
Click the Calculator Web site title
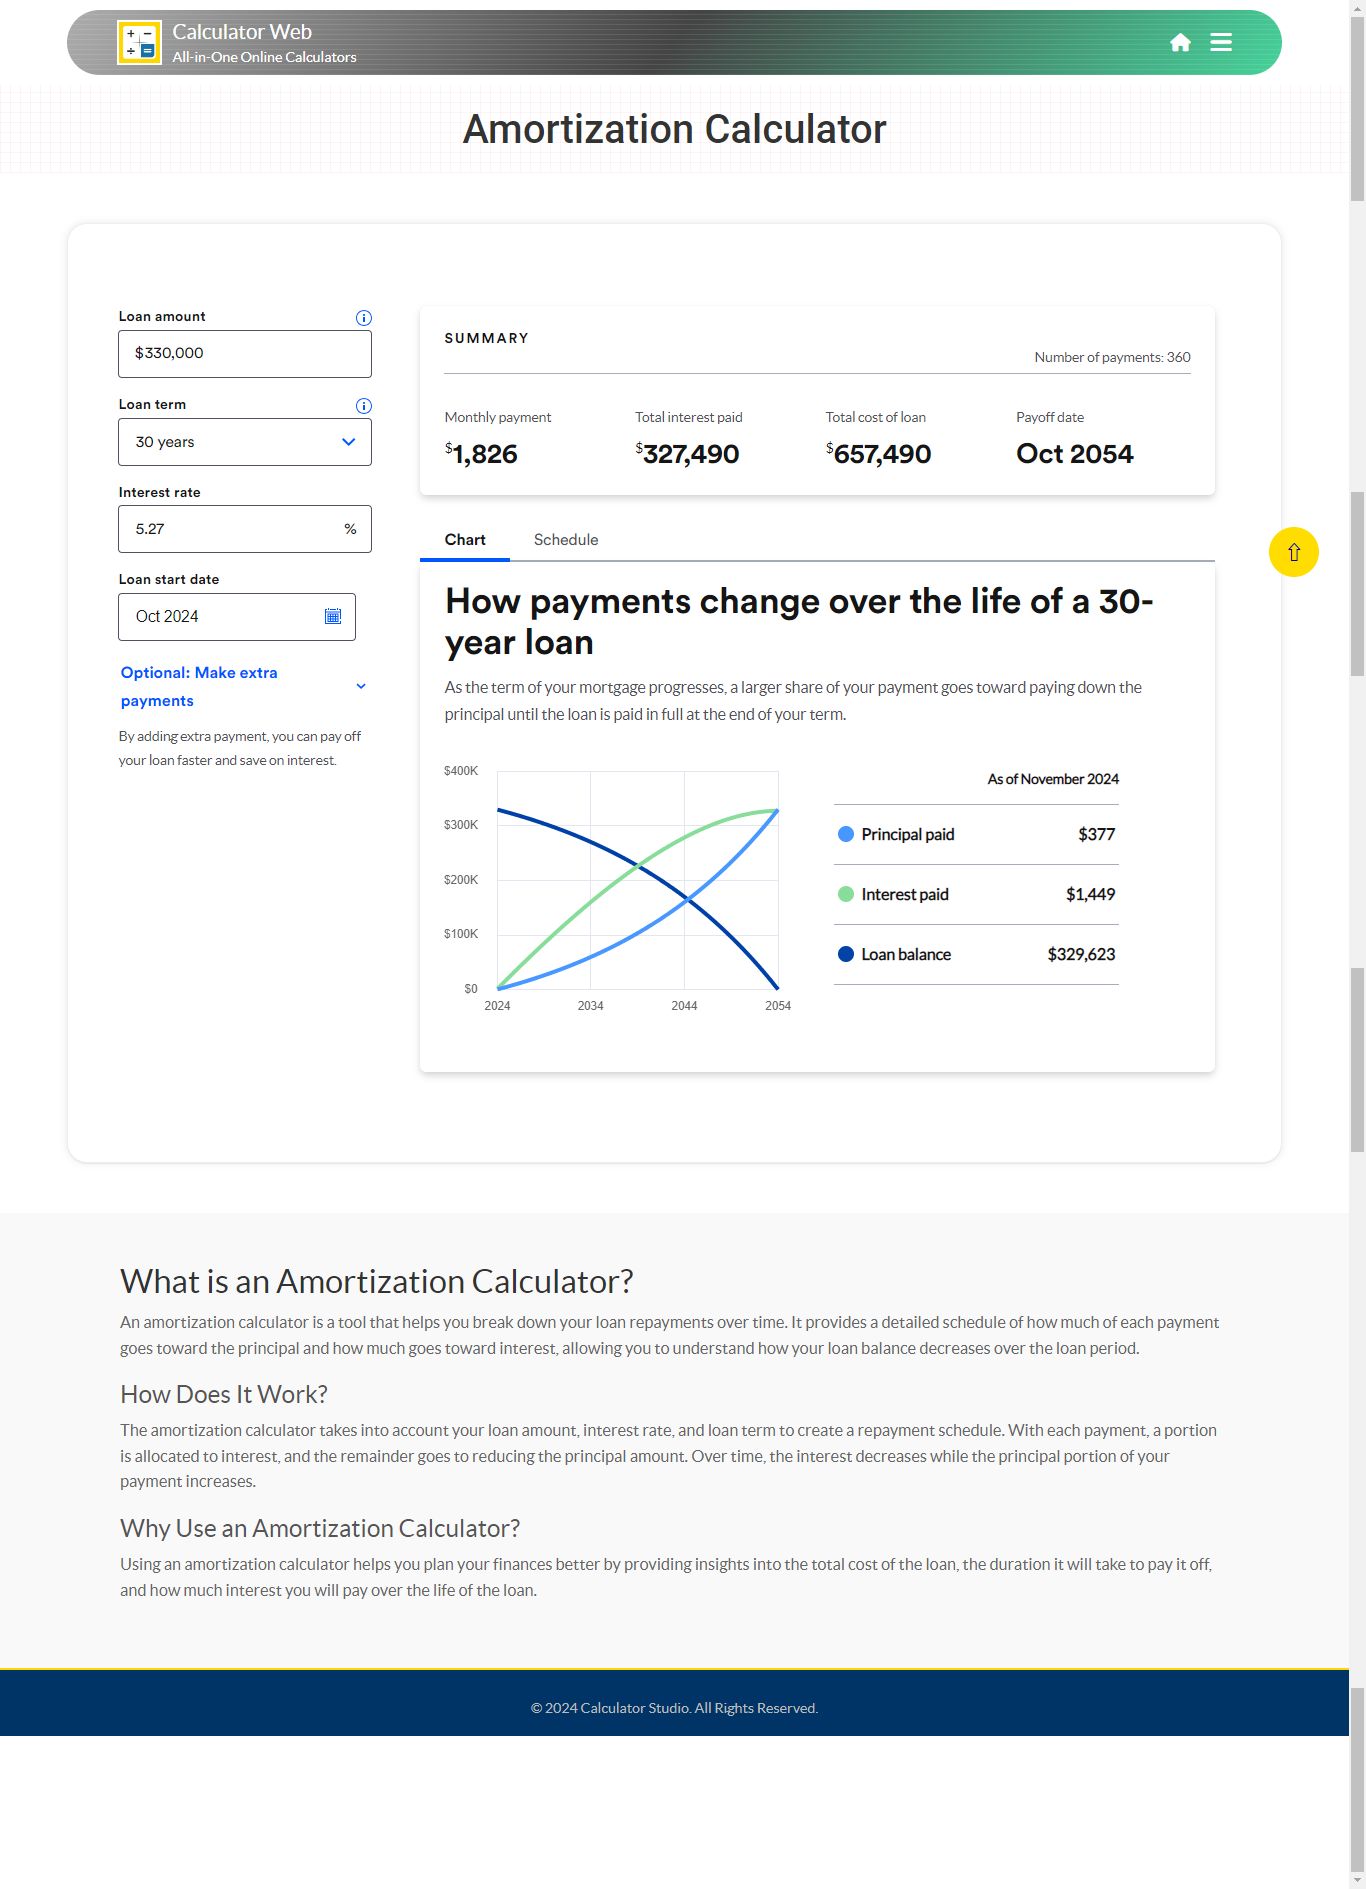242,32
